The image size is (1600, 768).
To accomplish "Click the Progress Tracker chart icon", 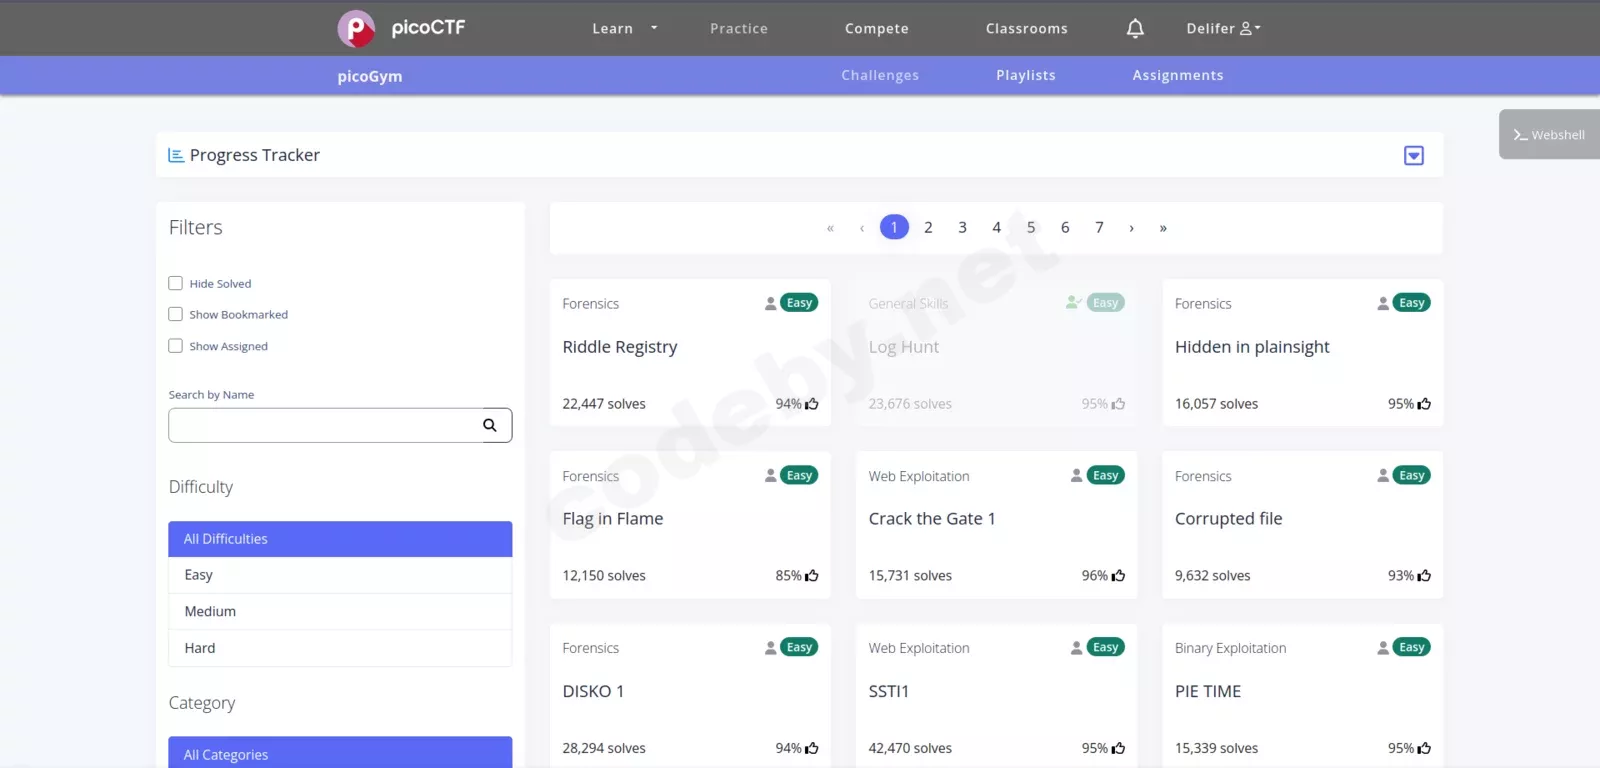I will [x=176, y=155].
